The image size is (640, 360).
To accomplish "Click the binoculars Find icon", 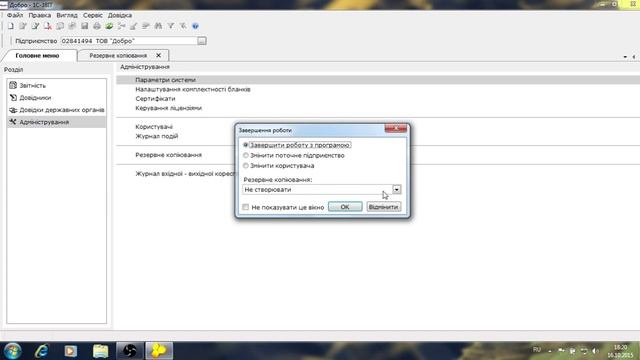I will pyautogui.click(x=158, y=26).
